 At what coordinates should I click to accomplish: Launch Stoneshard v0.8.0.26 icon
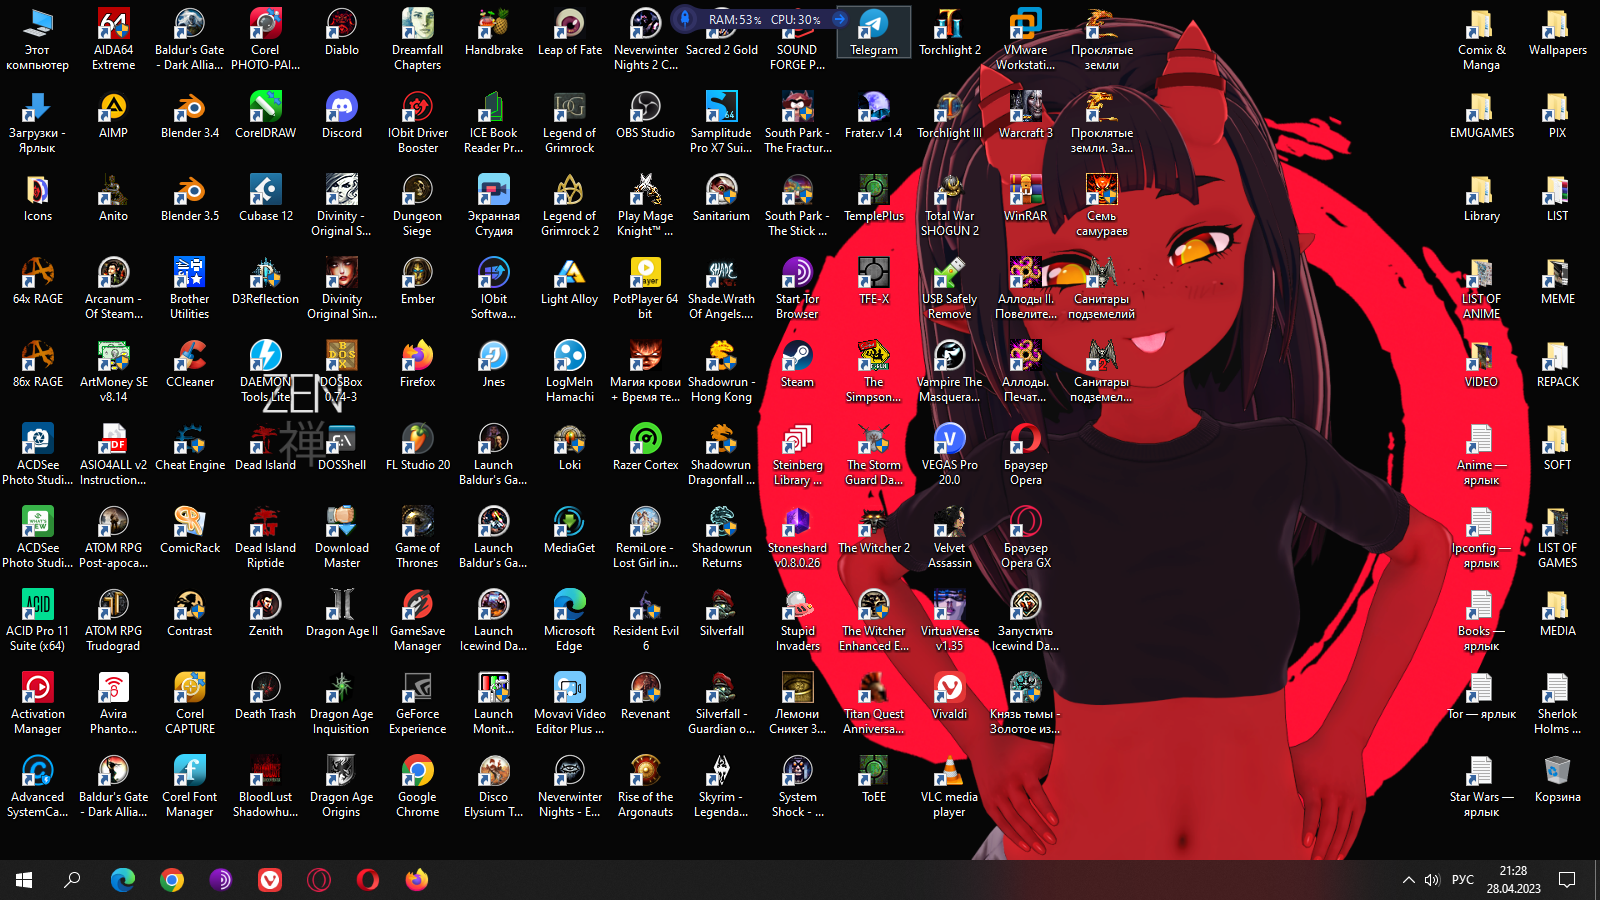point(797,538)
